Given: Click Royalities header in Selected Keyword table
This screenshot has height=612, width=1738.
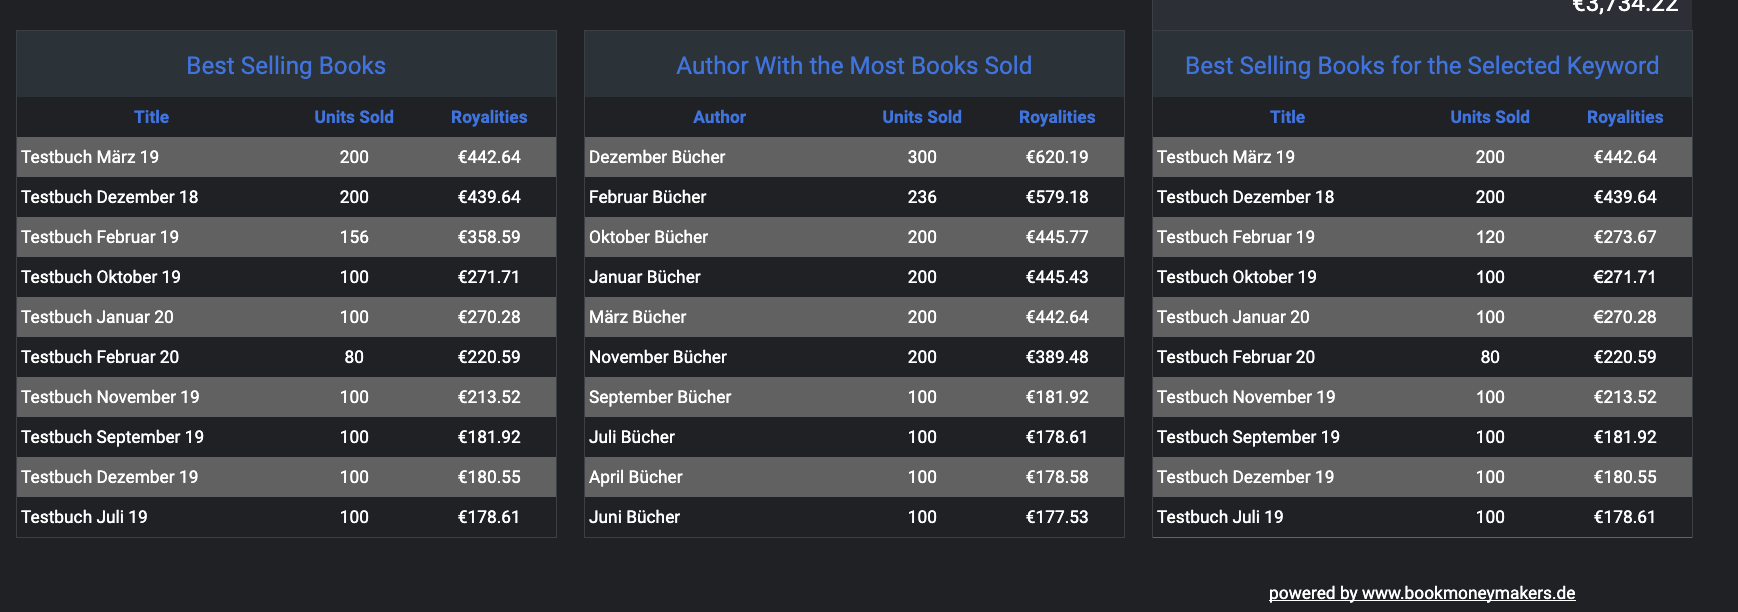Looking at the screenshot, I should [1625, 117].
